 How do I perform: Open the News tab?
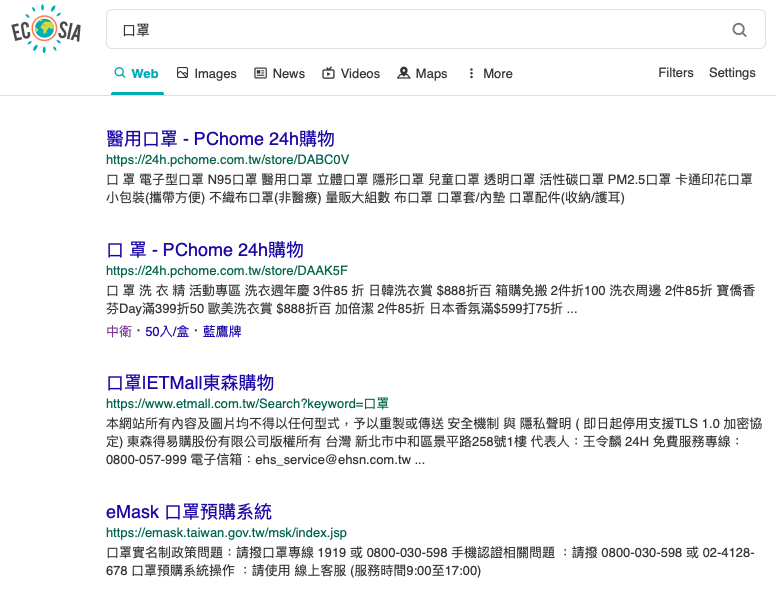click(280, 74)
